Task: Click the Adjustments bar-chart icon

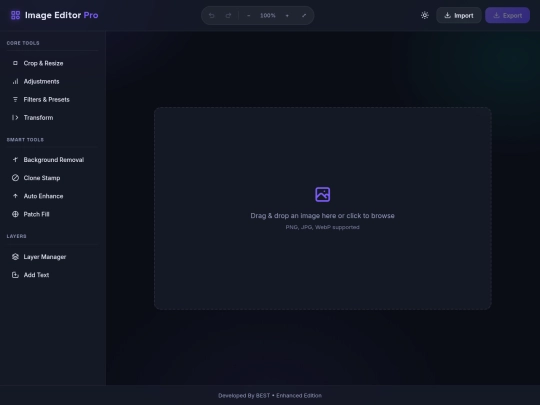Action: click(x=15, y=81)
